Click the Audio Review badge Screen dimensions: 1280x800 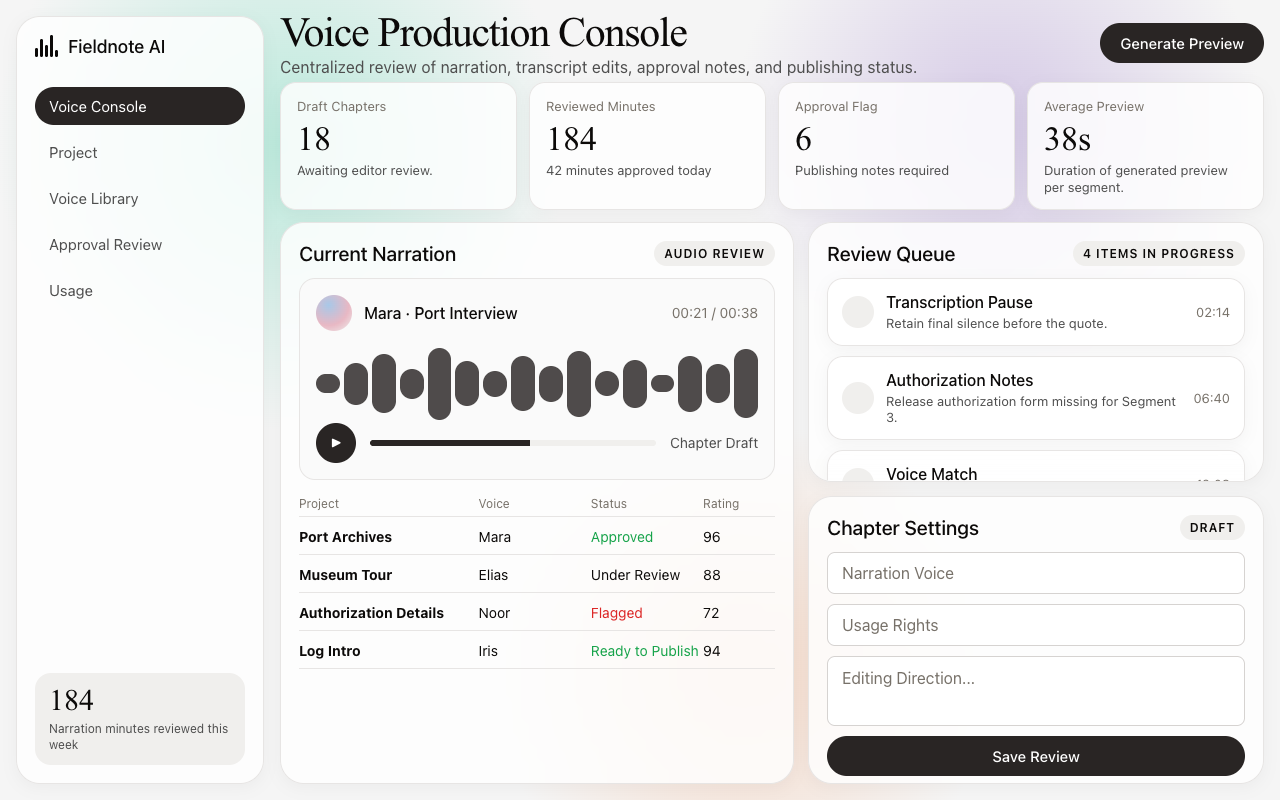pos(714,254)
